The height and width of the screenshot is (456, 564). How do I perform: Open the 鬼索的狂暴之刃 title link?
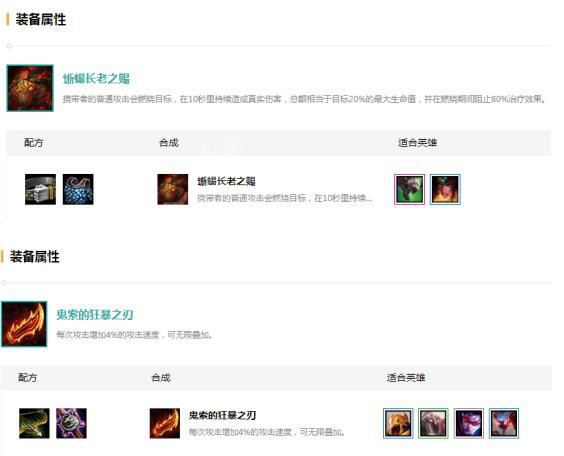(95, 315)
